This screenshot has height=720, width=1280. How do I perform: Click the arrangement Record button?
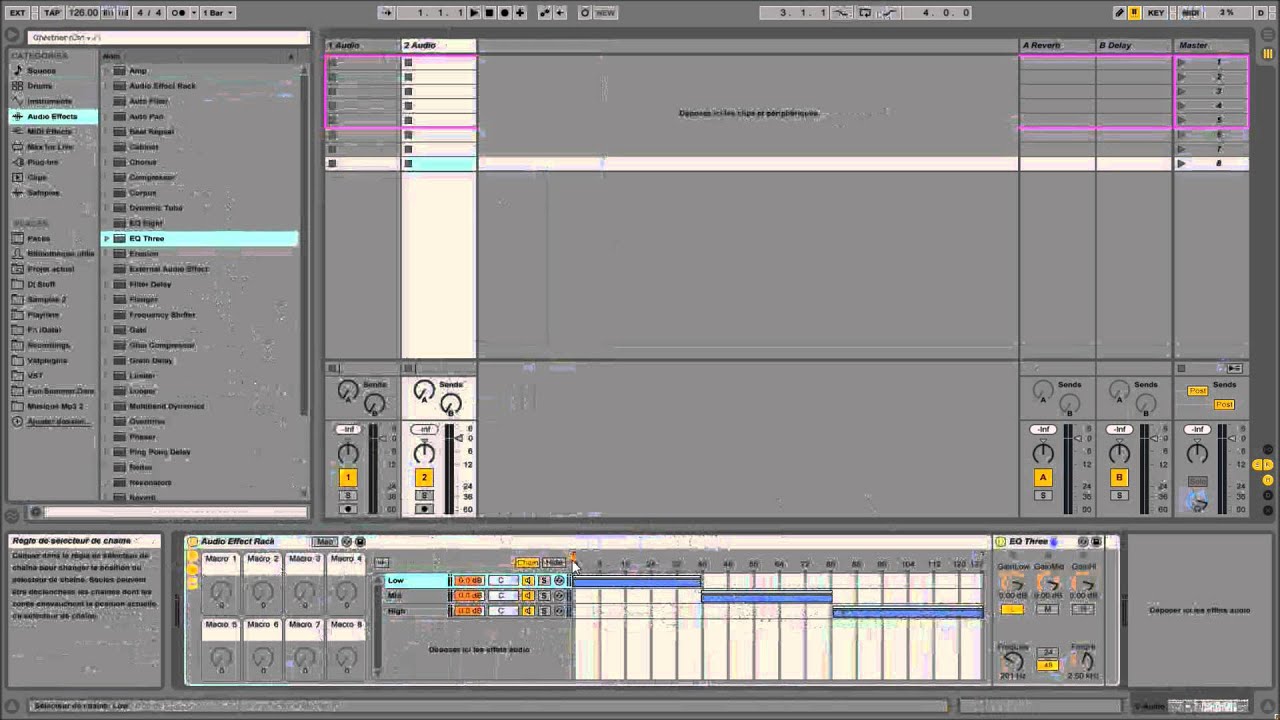pyautogui.click(x=505, y=13)
